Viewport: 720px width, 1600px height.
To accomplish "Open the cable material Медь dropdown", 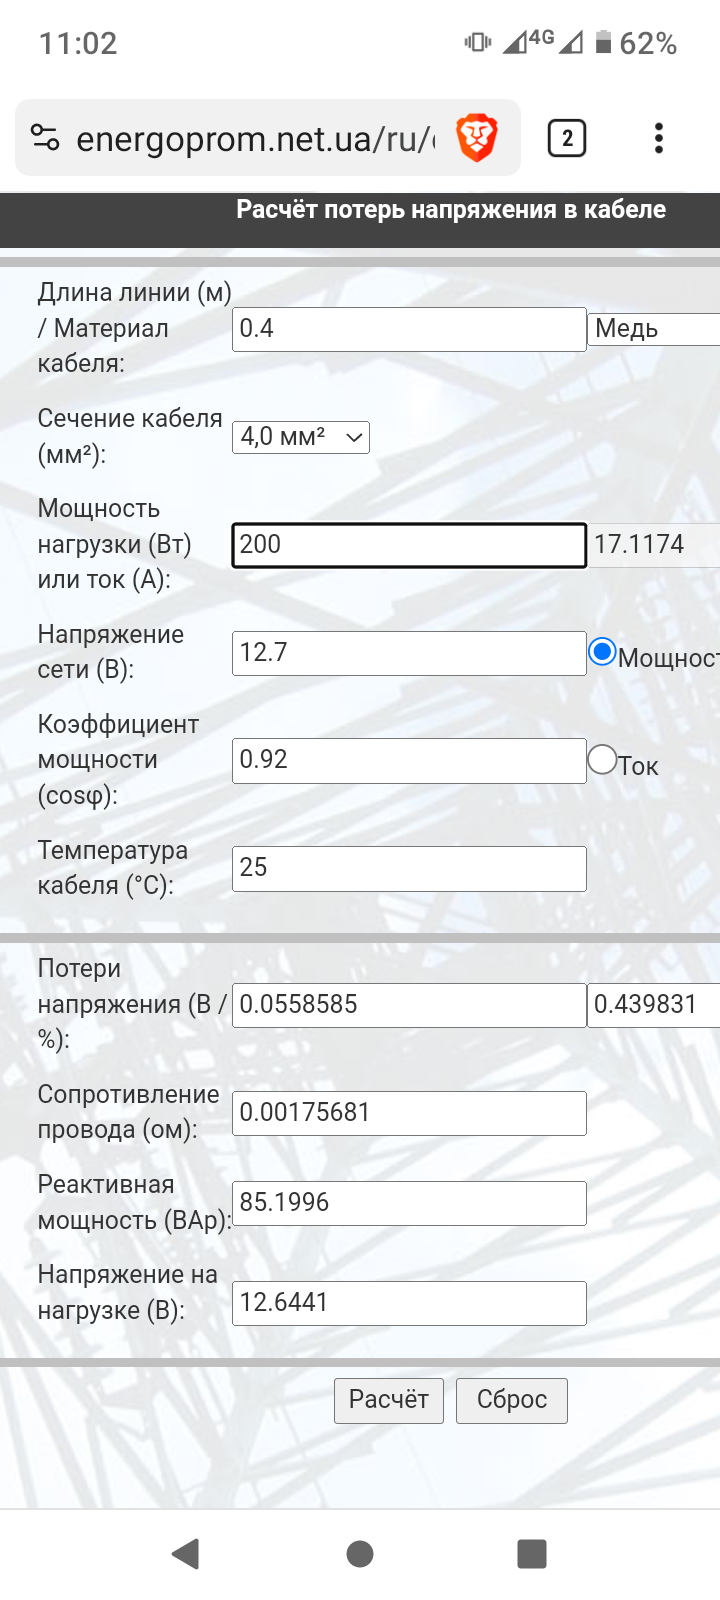I will [654, 329].
